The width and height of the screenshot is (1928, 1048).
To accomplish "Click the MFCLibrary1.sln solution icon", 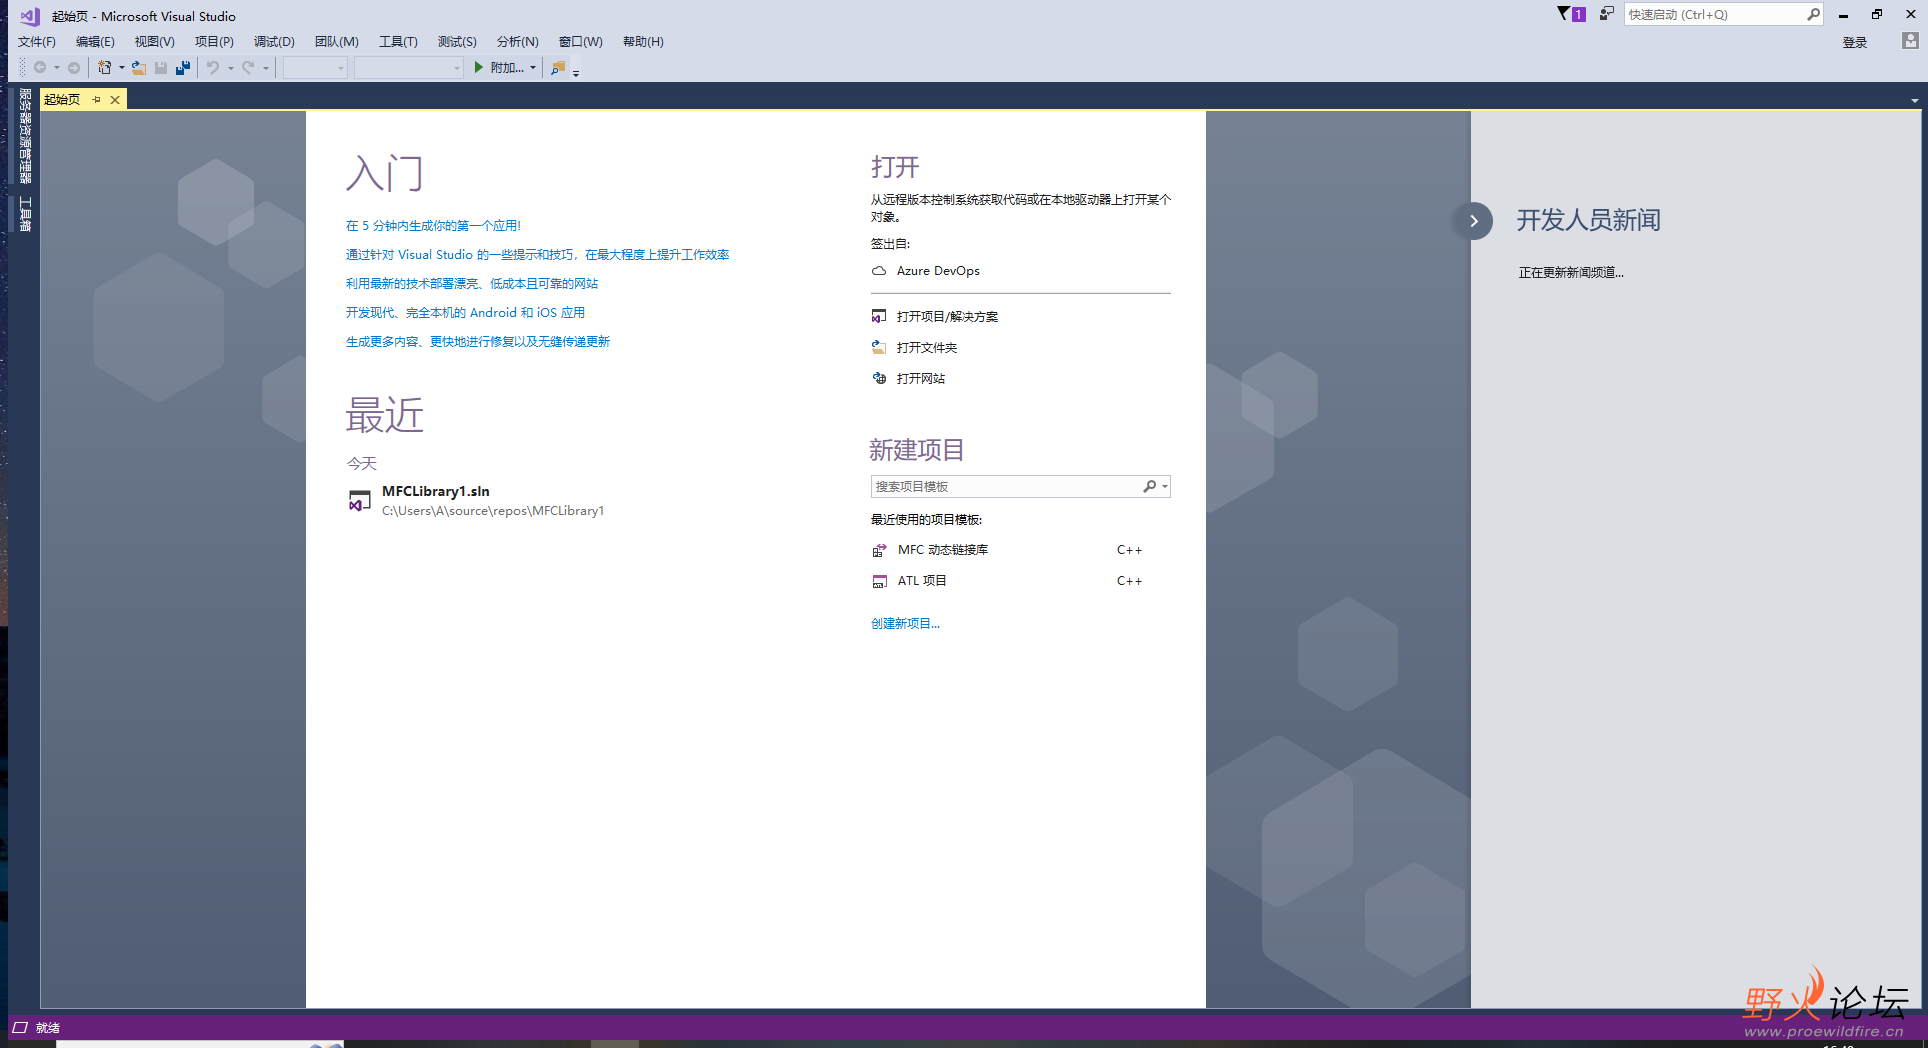I will click(359, 500).
